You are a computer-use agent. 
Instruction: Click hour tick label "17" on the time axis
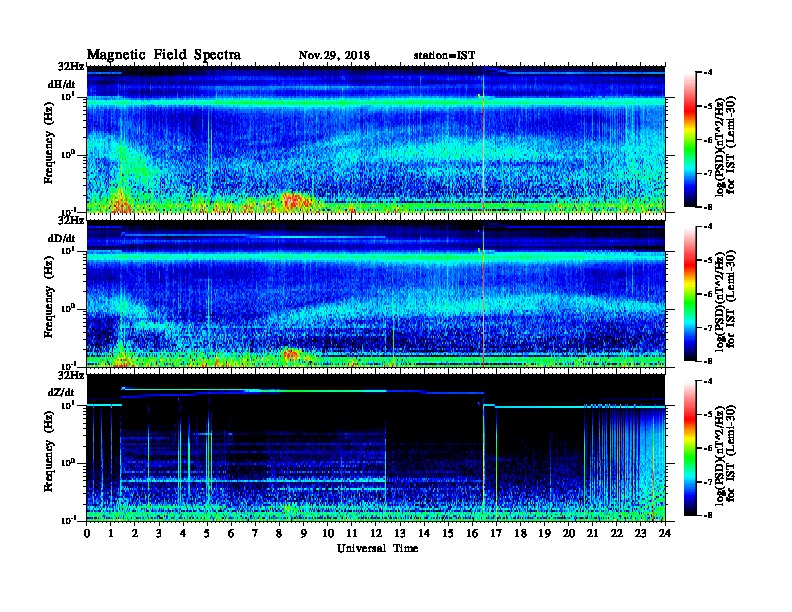point(497,533)
